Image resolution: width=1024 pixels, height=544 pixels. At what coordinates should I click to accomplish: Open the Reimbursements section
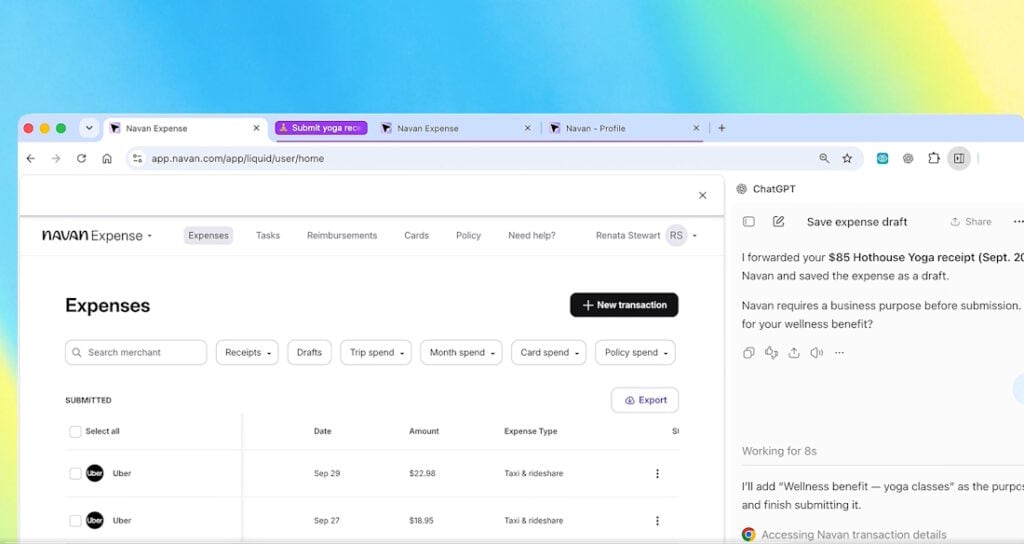click(342, 235)
